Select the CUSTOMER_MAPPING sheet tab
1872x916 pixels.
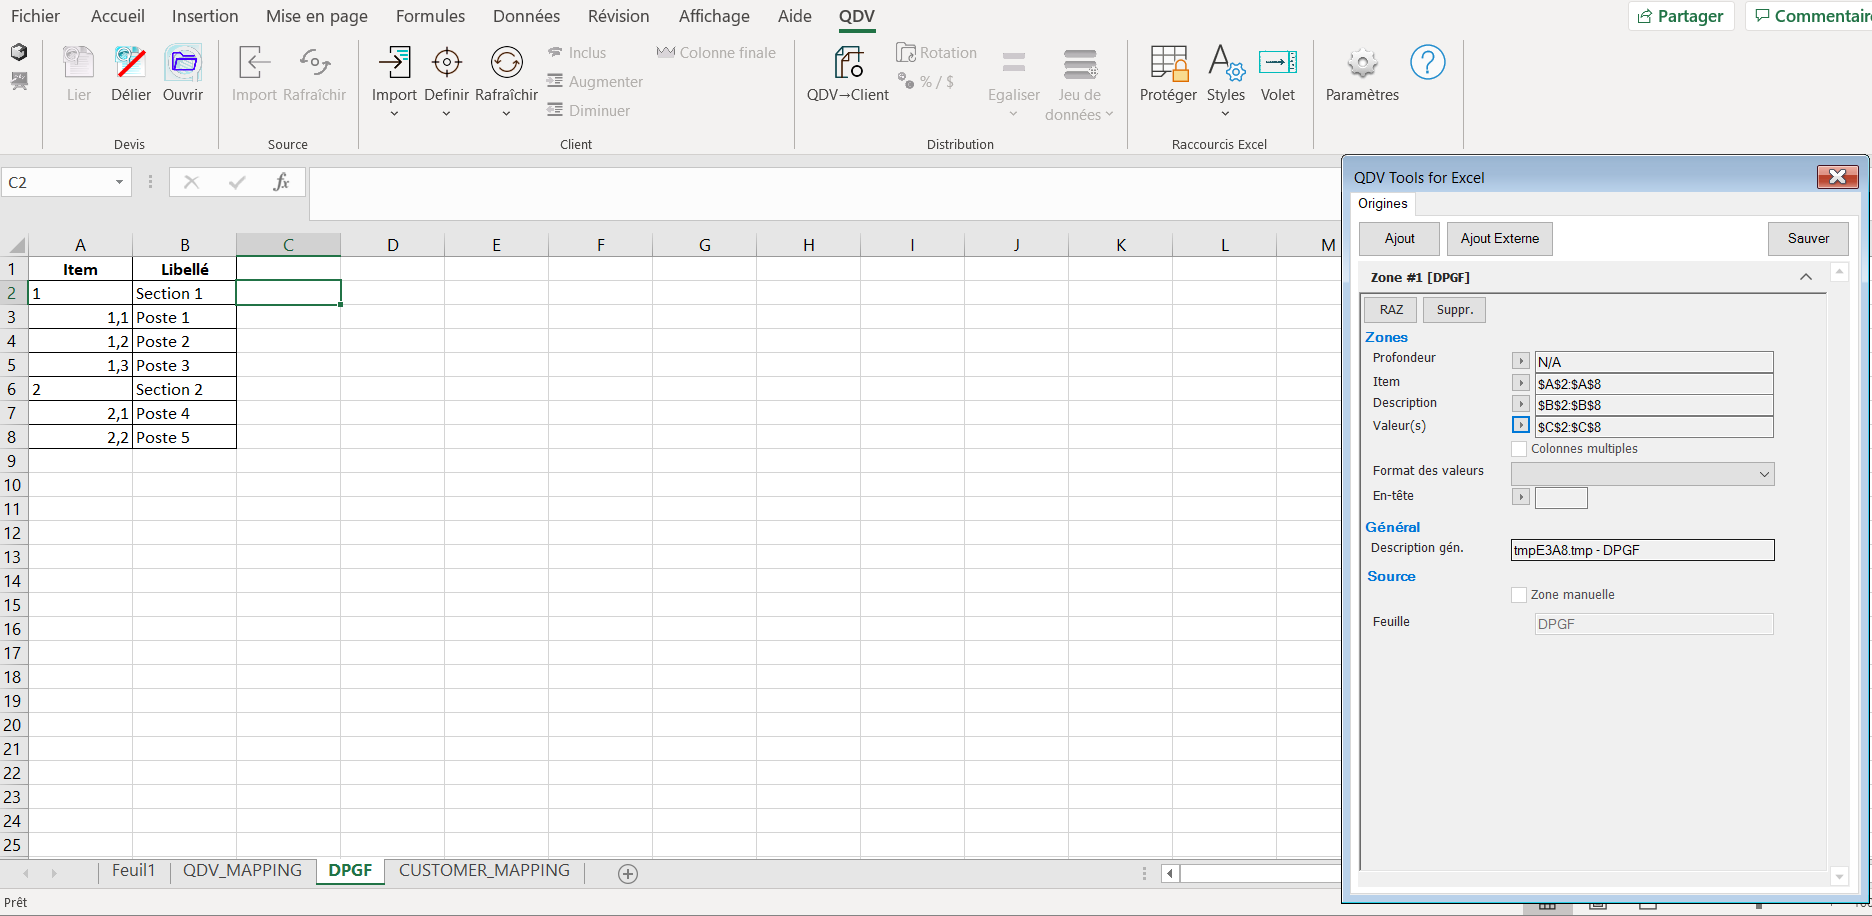click(x=484, y=871)
